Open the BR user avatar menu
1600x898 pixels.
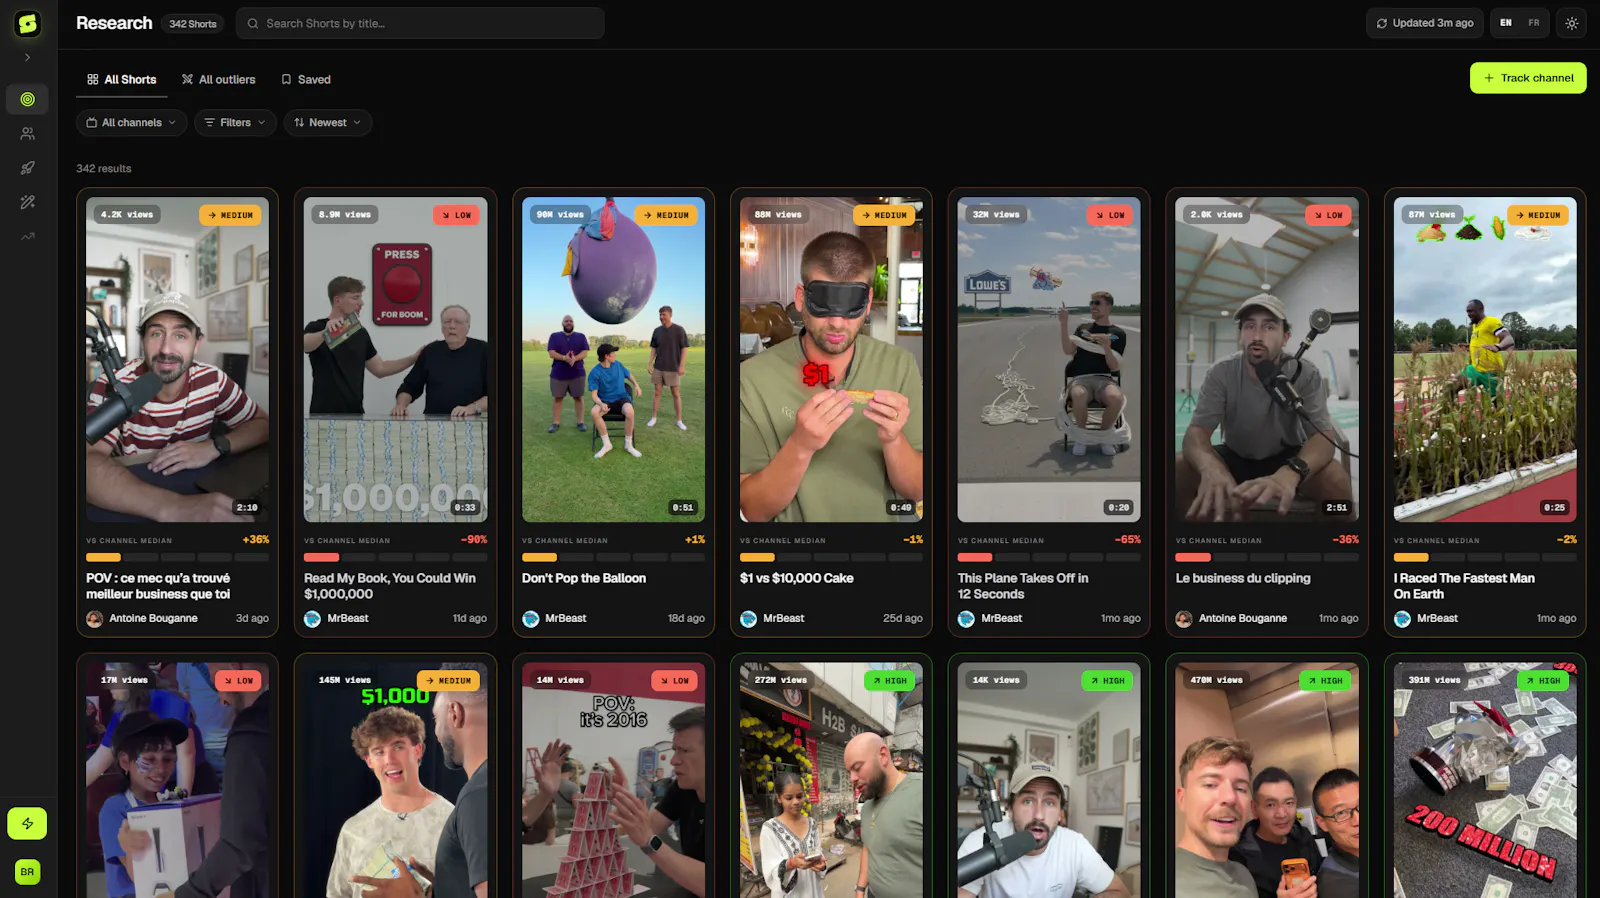[27, 872]
